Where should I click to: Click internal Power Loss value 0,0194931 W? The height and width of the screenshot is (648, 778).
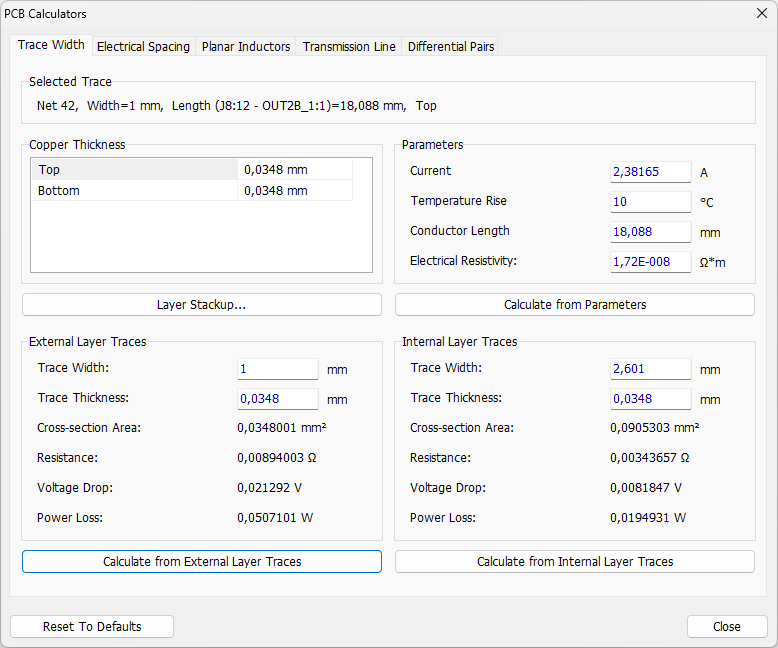click(x=648, y=518)
